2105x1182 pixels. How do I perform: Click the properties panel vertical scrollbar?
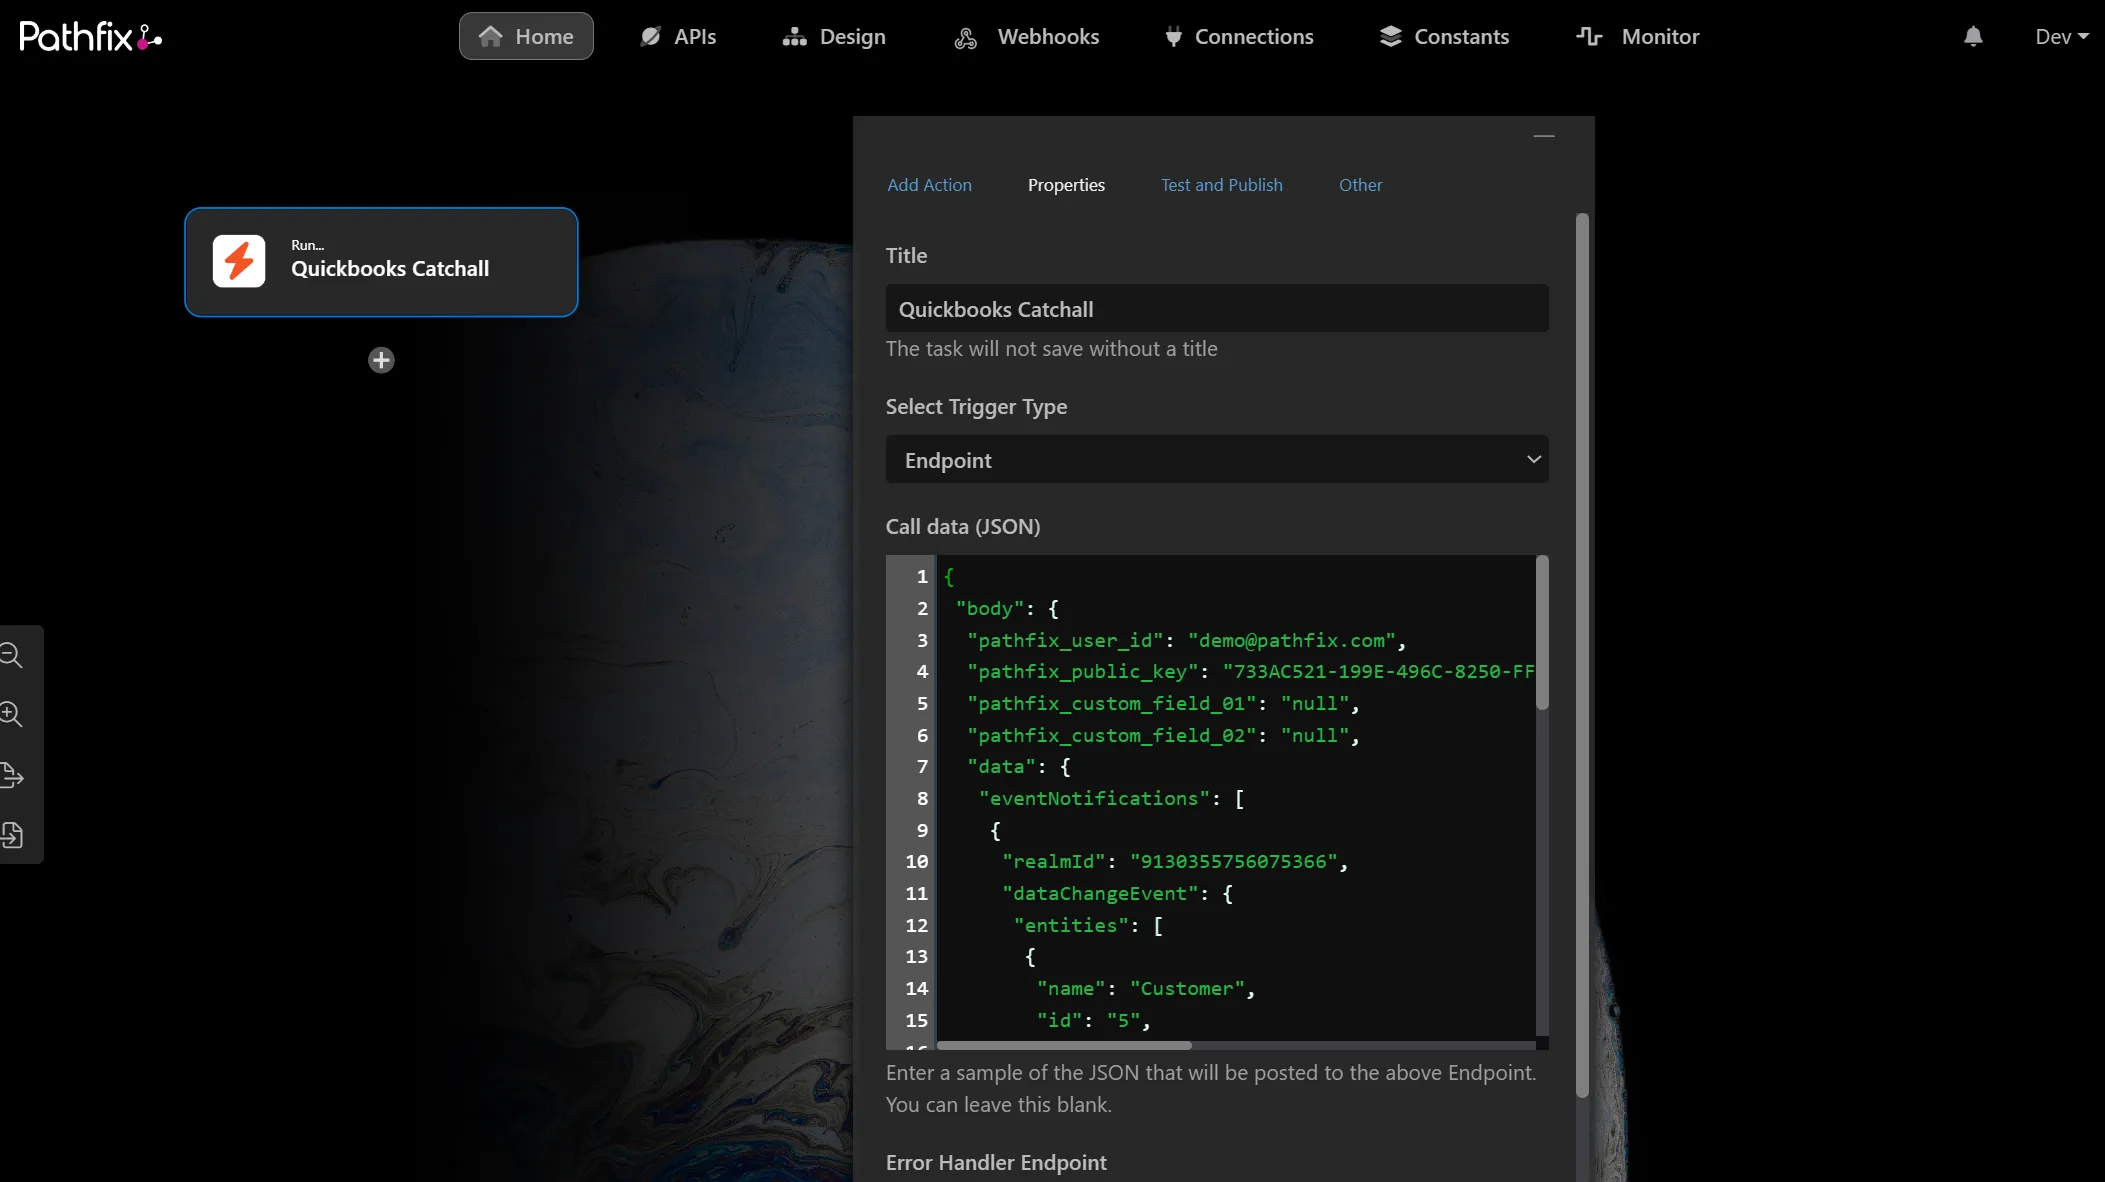click(1582, 655)
